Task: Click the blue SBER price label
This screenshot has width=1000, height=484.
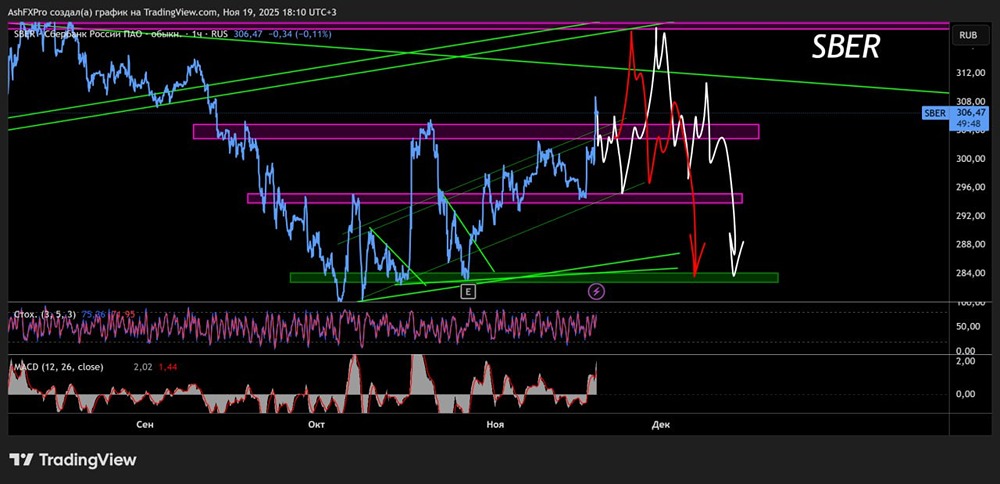Action: pyautogui.click(x=934, y=114)
